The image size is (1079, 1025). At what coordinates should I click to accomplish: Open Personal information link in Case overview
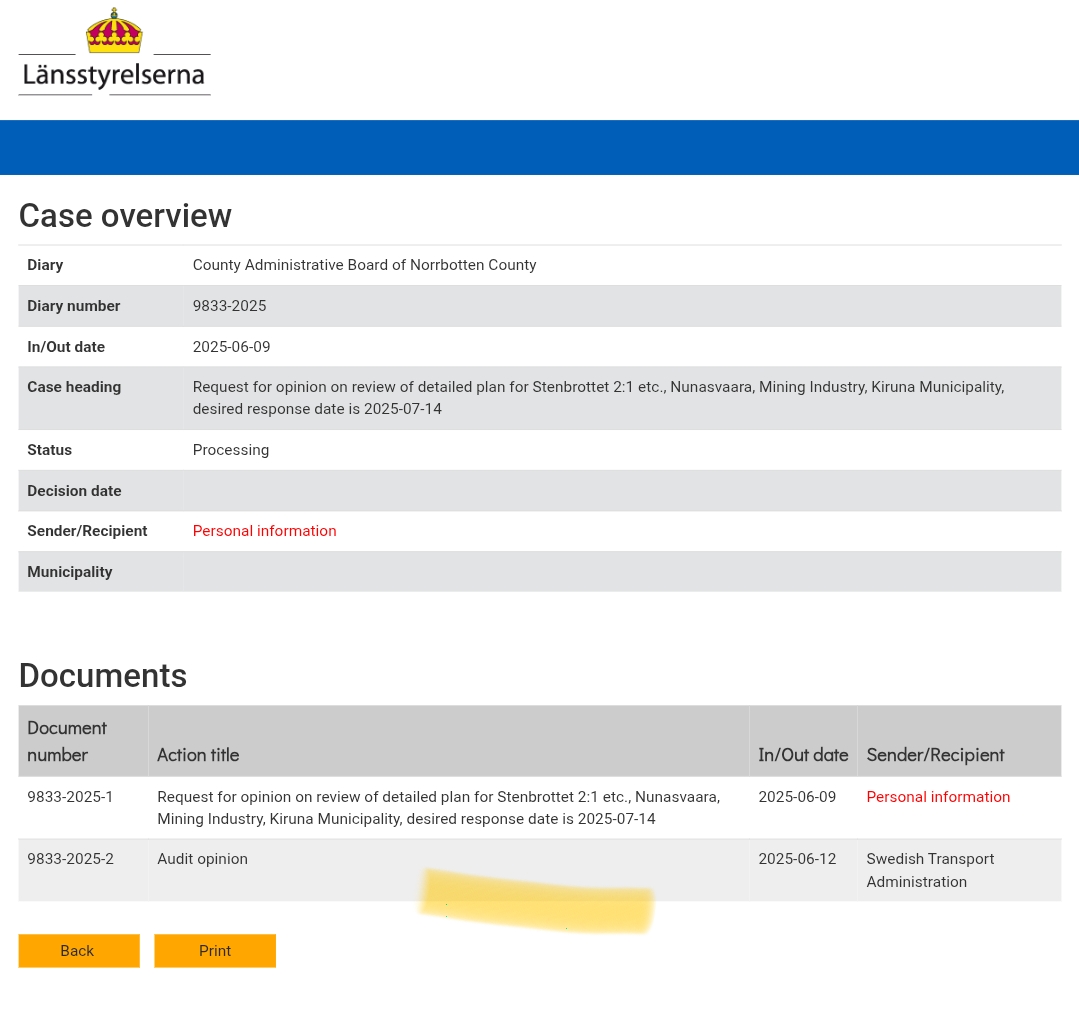(264, 531)
